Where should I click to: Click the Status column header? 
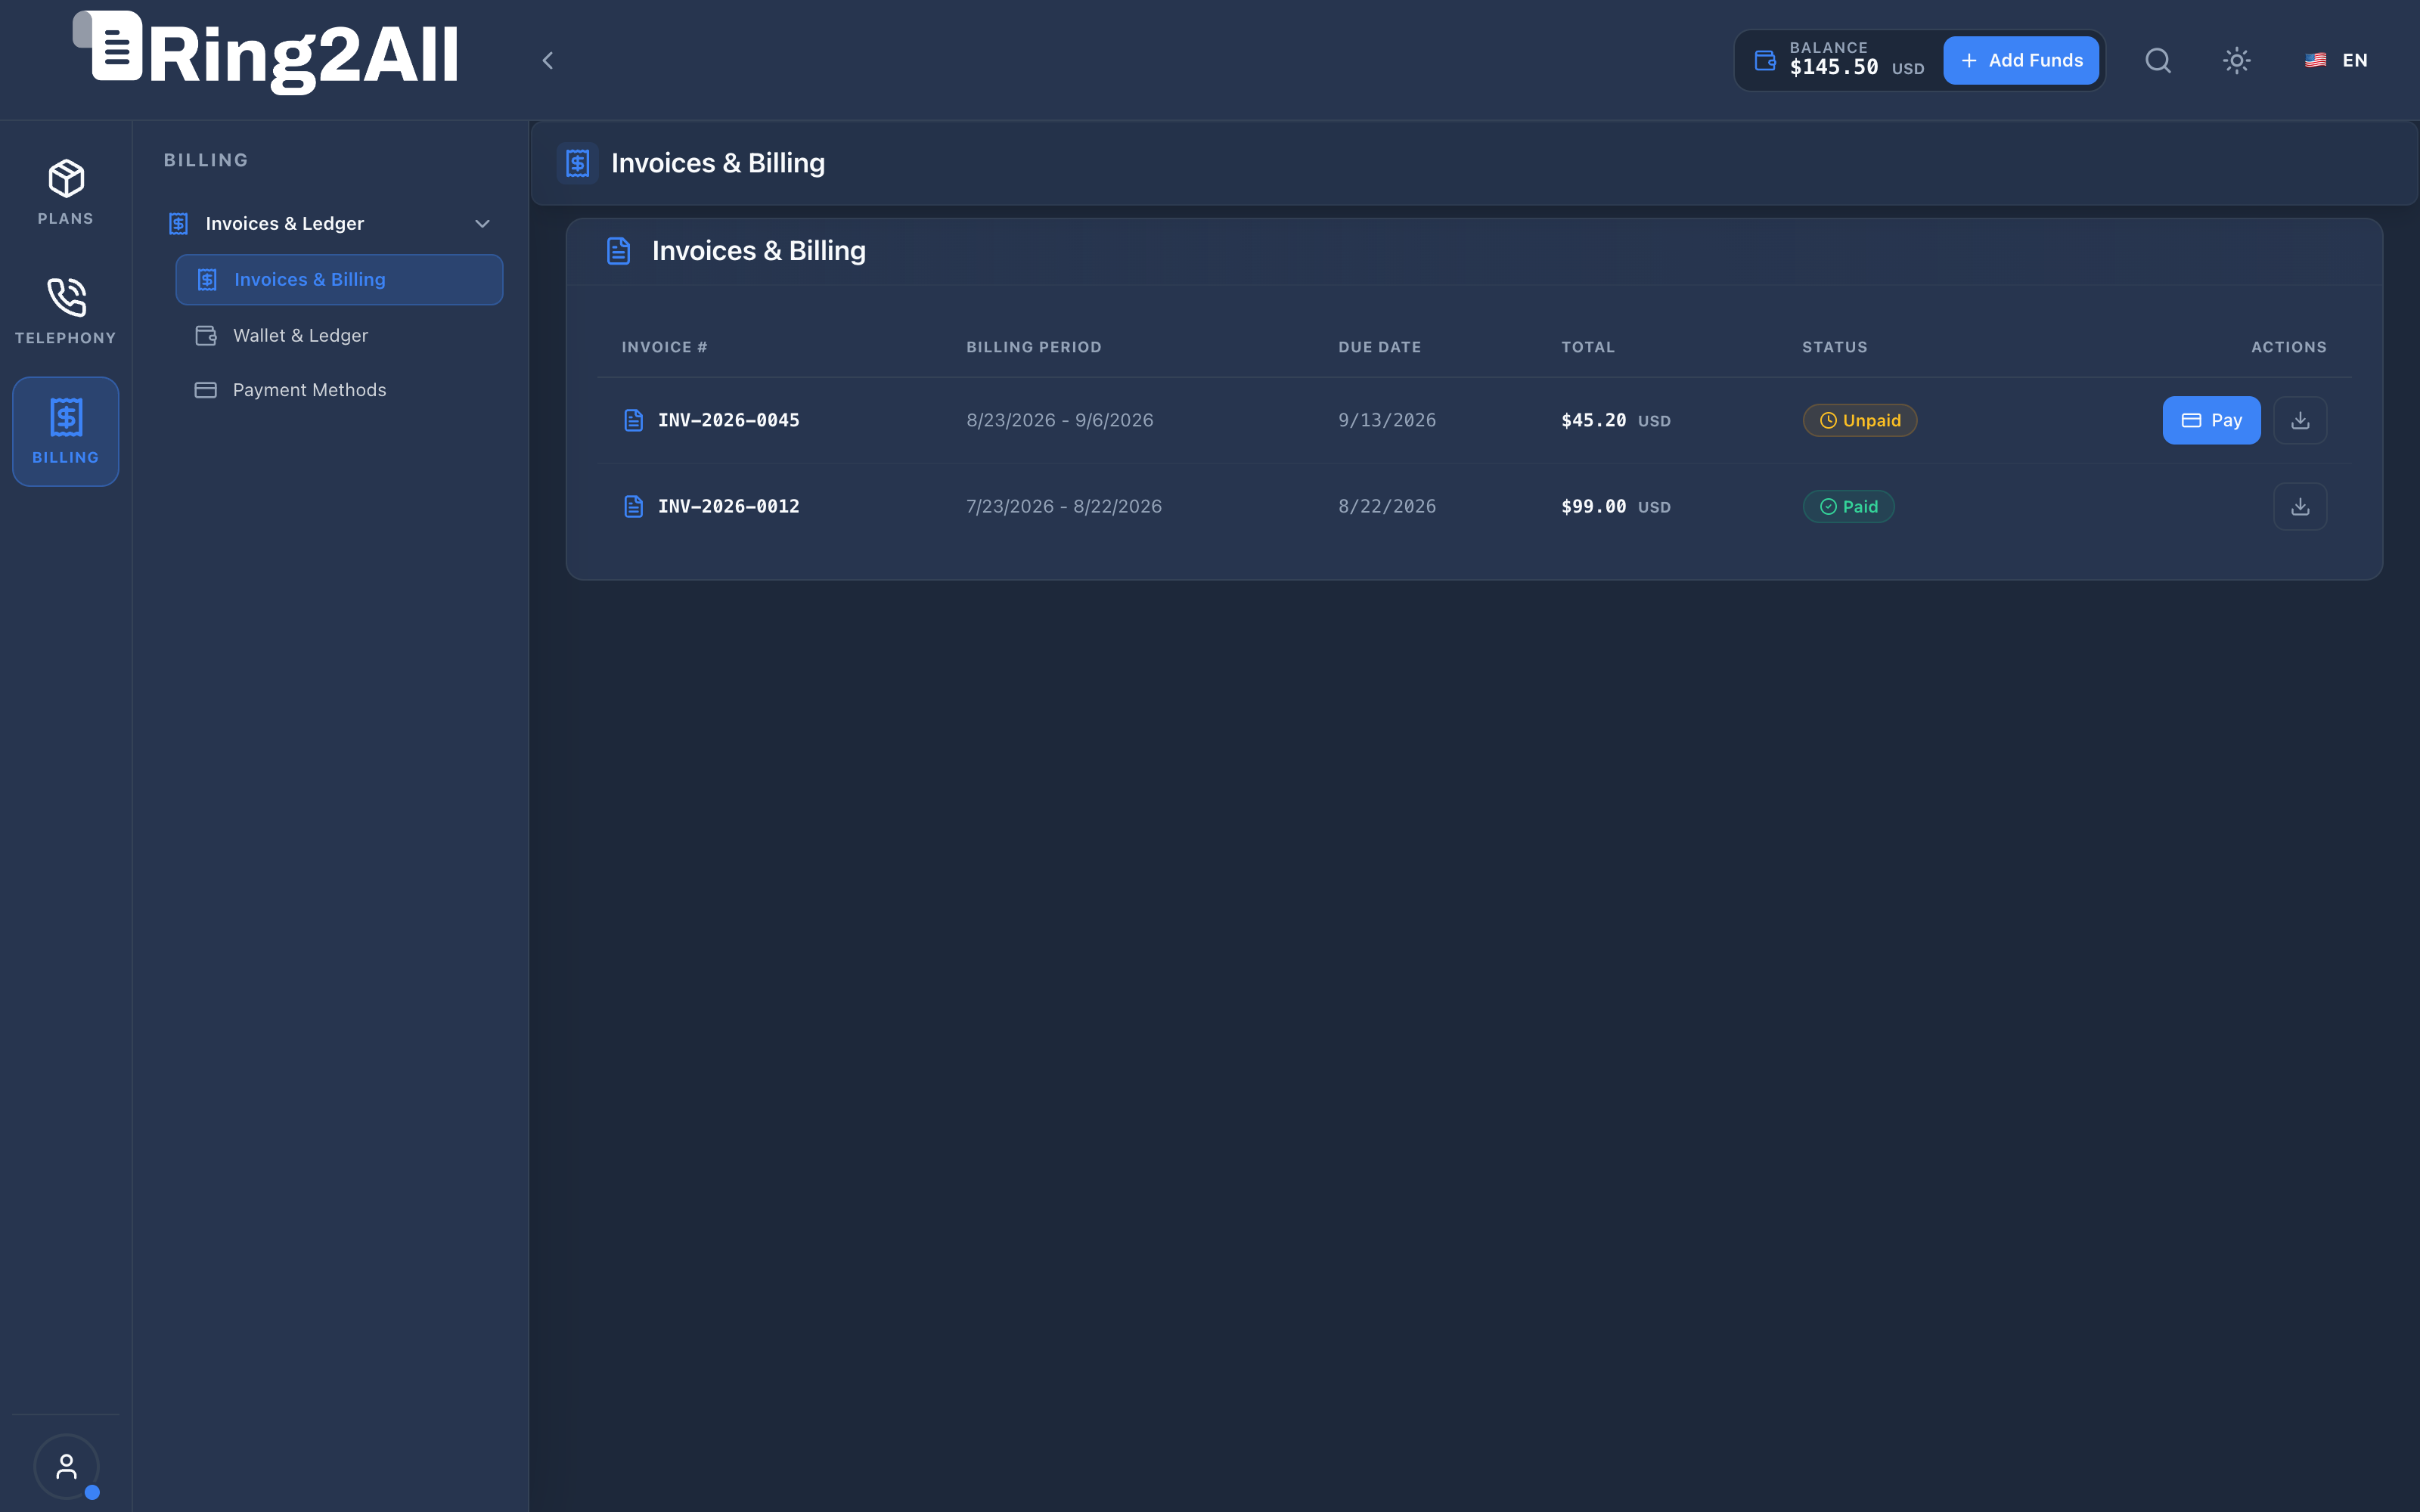[x=1835, y=347]
